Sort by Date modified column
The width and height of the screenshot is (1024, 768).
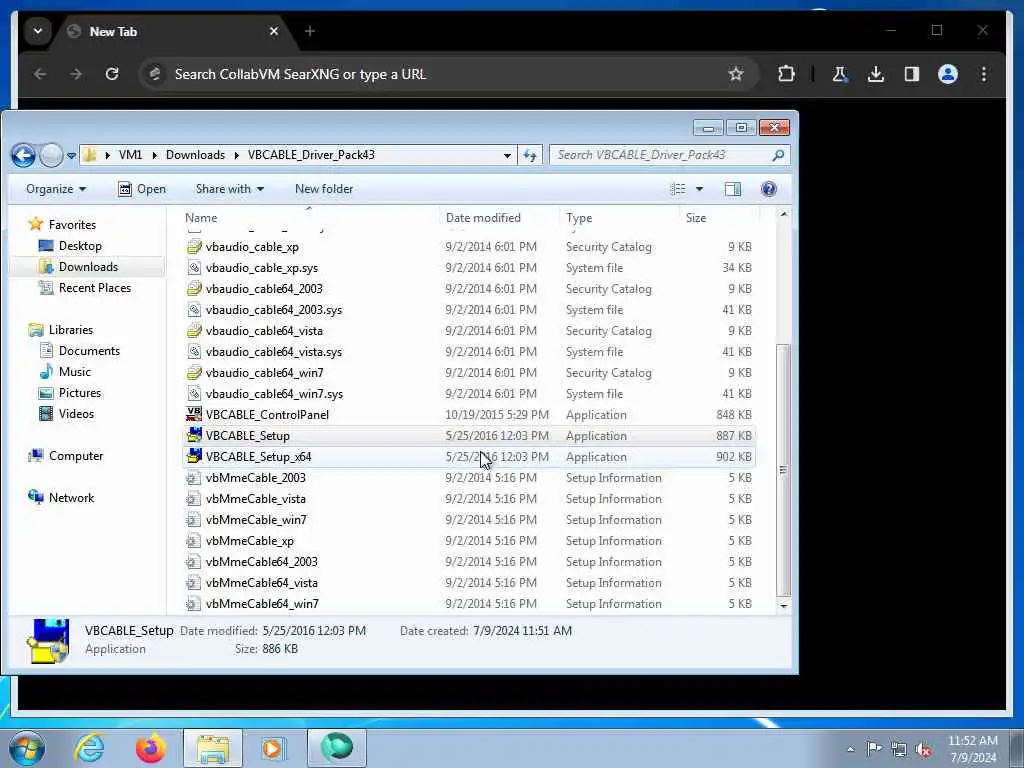point(500,217)
